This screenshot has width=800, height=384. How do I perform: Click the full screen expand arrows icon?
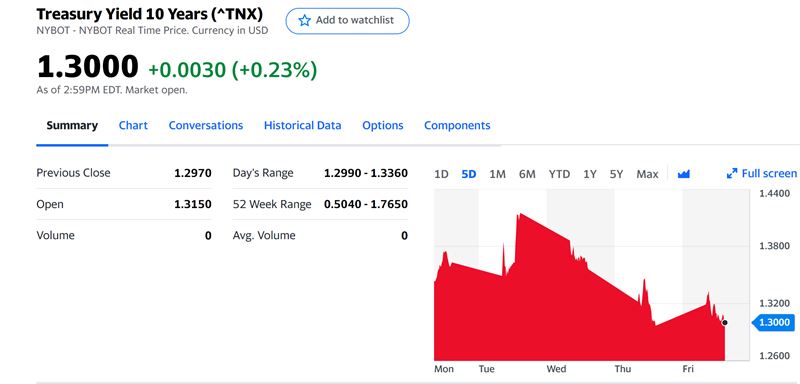point(732,174)
